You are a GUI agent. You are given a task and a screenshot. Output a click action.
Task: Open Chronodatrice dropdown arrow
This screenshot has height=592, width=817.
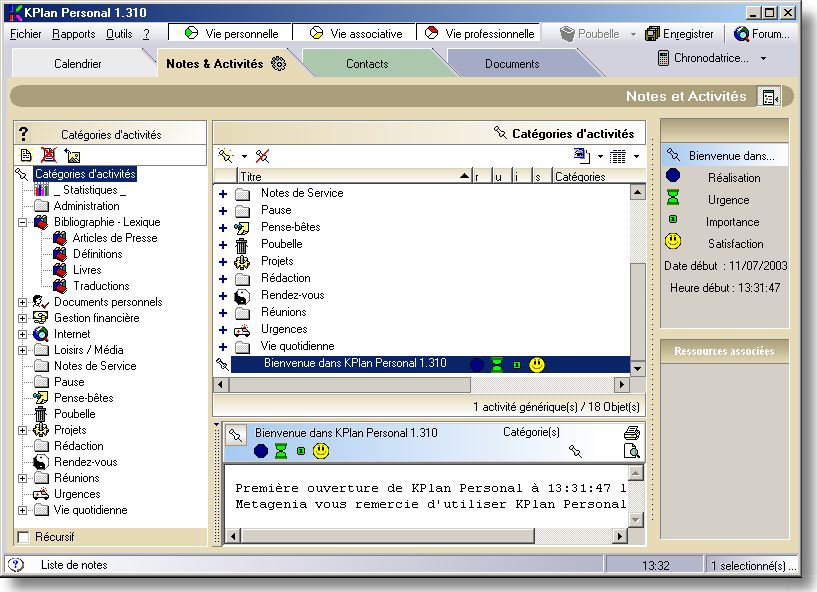763,58
